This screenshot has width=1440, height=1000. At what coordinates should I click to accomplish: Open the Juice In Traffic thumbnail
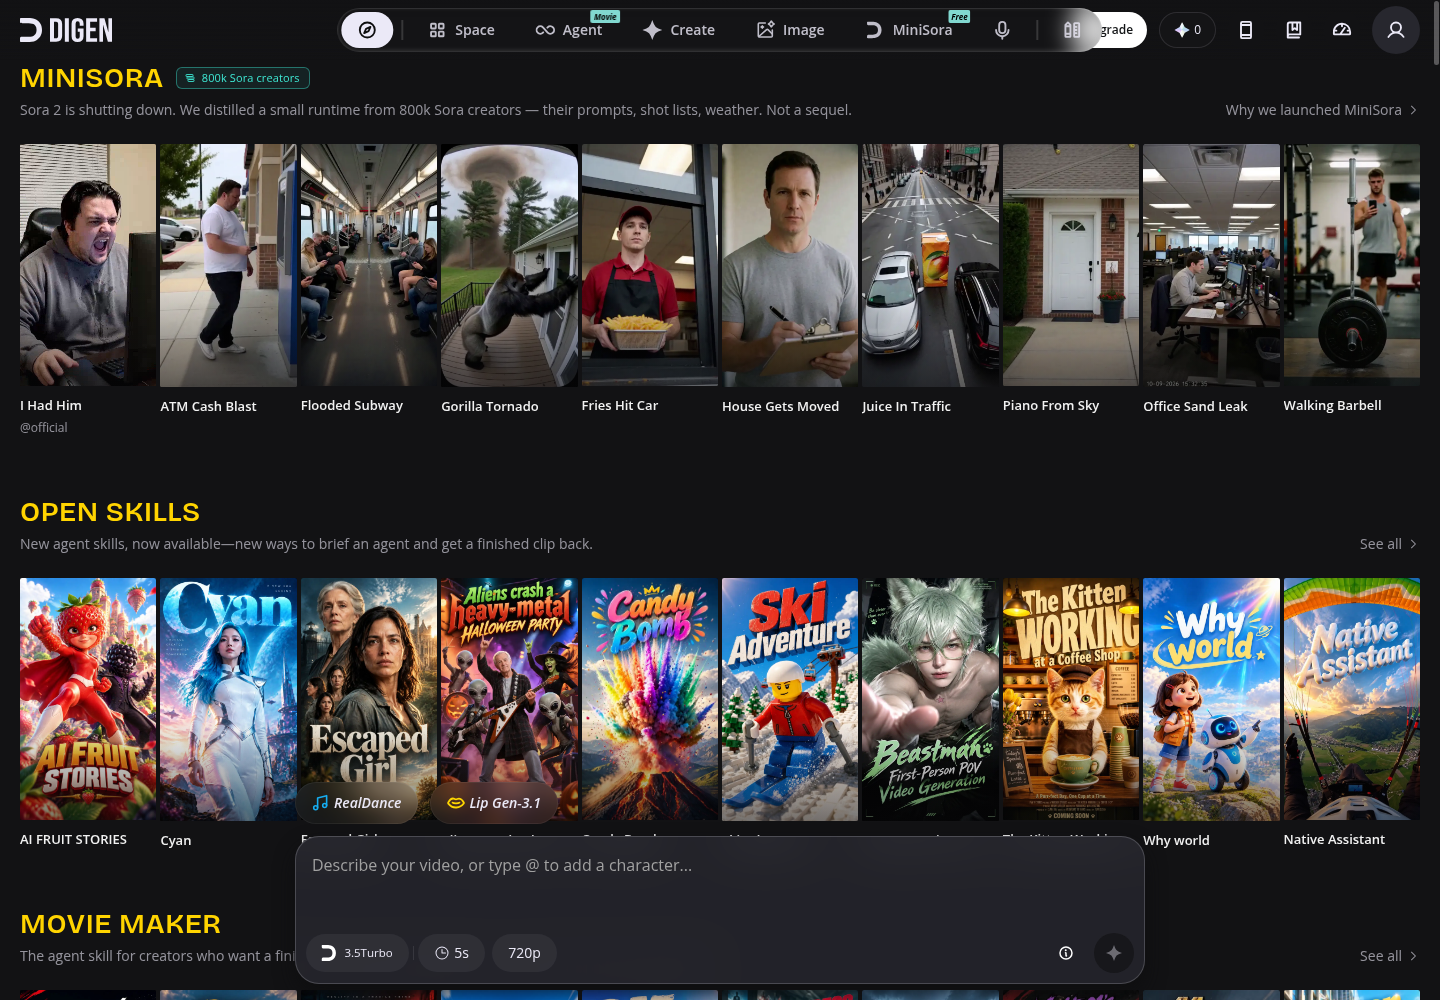(930, 265)
